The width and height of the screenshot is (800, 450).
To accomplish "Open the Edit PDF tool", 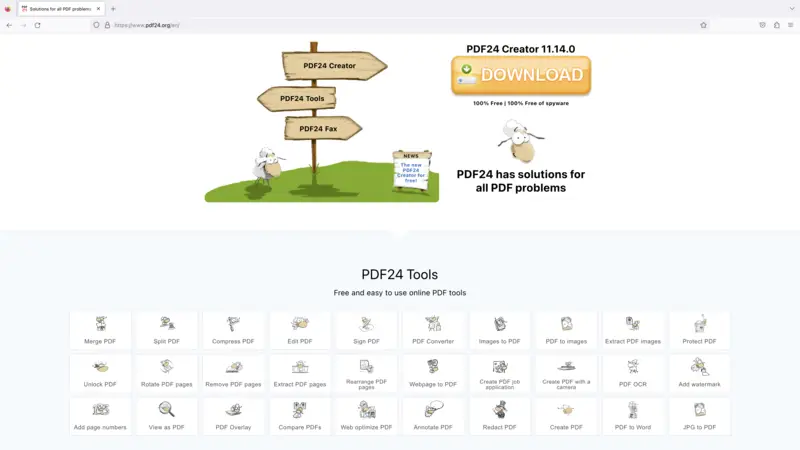I will click(299, 331).
